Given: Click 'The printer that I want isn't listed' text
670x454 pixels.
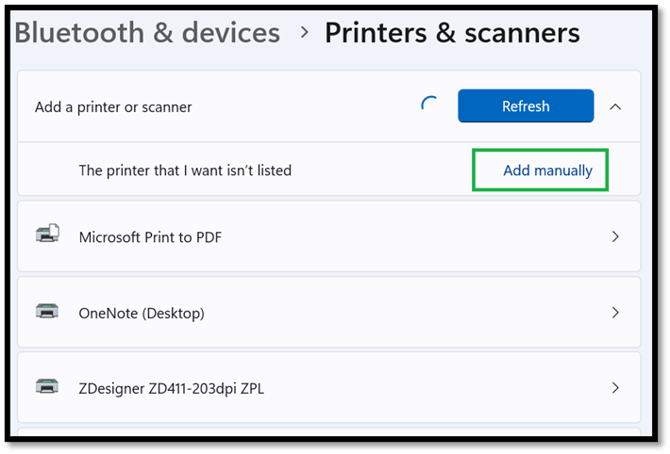Looking at the screenshot, I should point(185,171).
